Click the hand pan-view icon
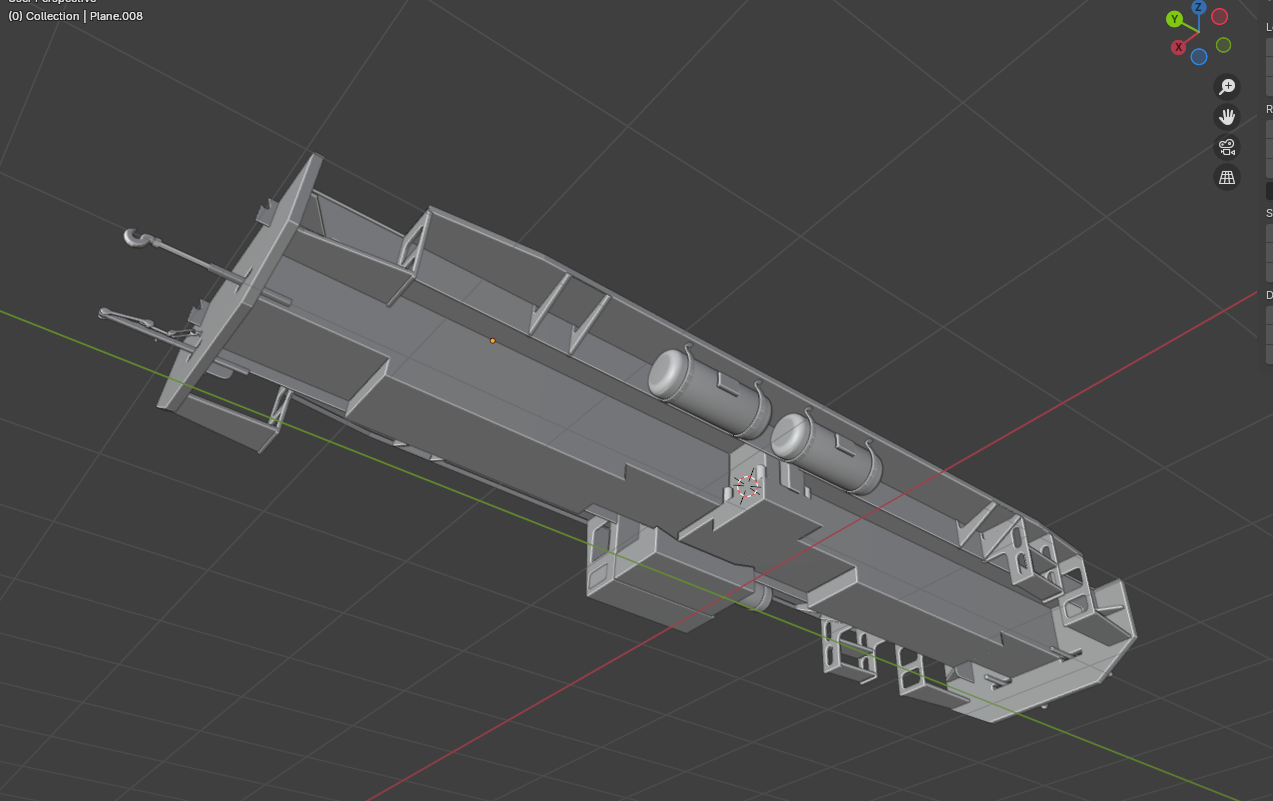Viewport: 1273px width, 801px height. tap(1227, 117)
